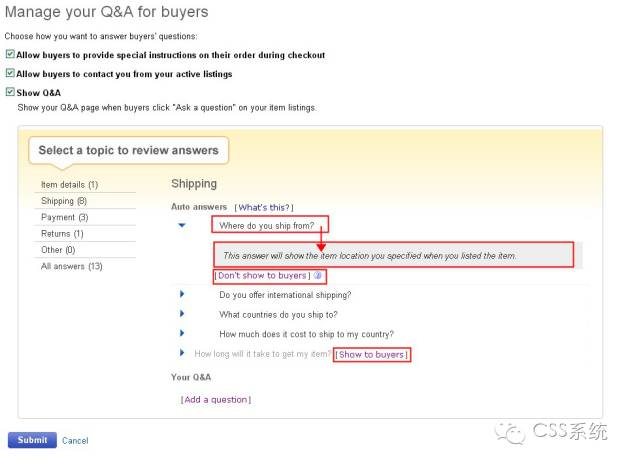Click the Cancel link

(x=75, y=441)
